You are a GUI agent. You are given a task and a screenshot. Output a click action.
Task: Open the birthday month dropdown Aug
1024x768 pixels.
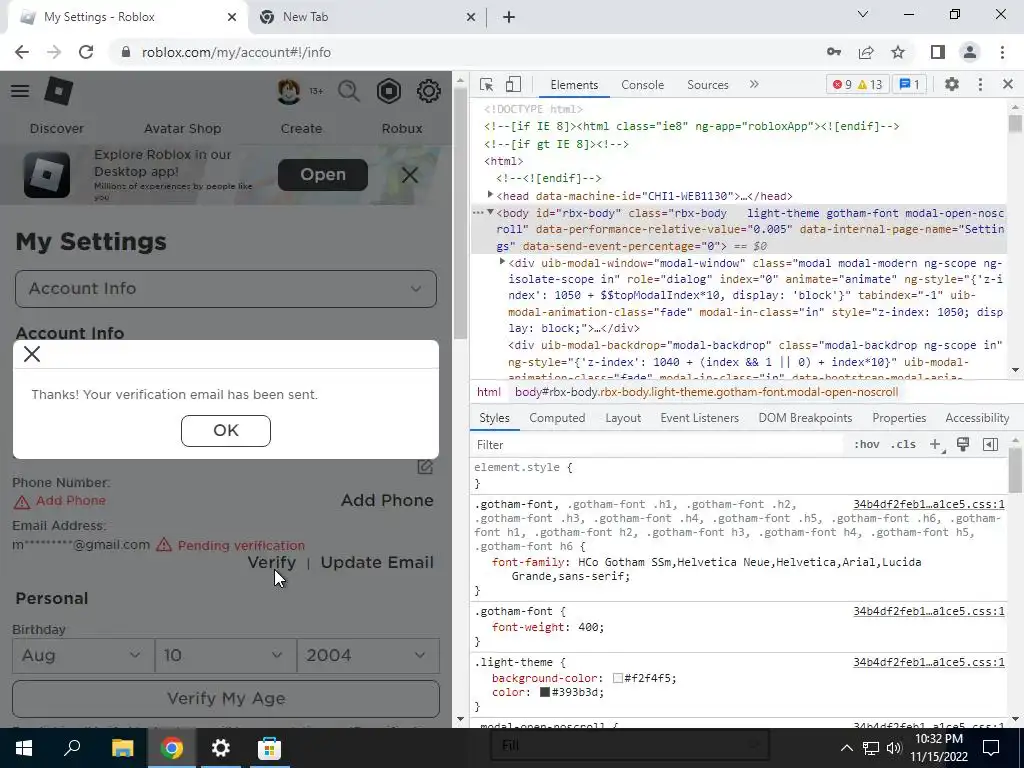(x=84, y=656)
